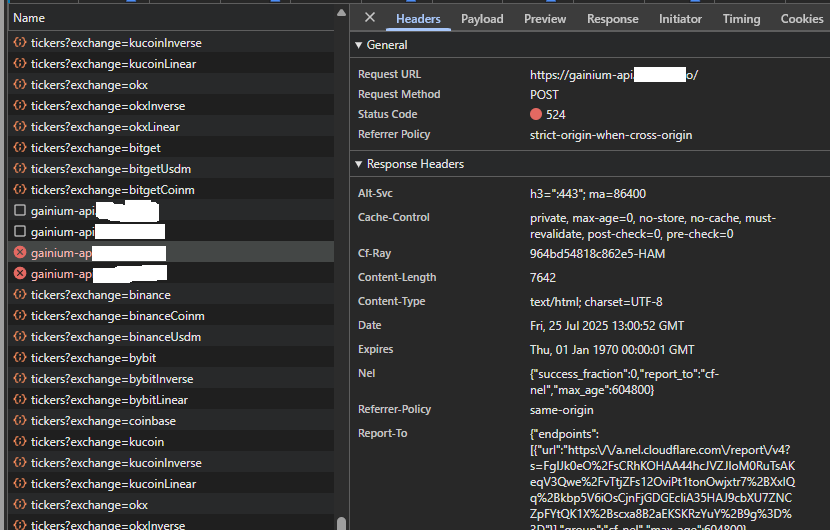Select the tickers?exchange=bybitLinear request
This screenshot has height=530, width=830.
pyautogui.click(x=170, y=400)
